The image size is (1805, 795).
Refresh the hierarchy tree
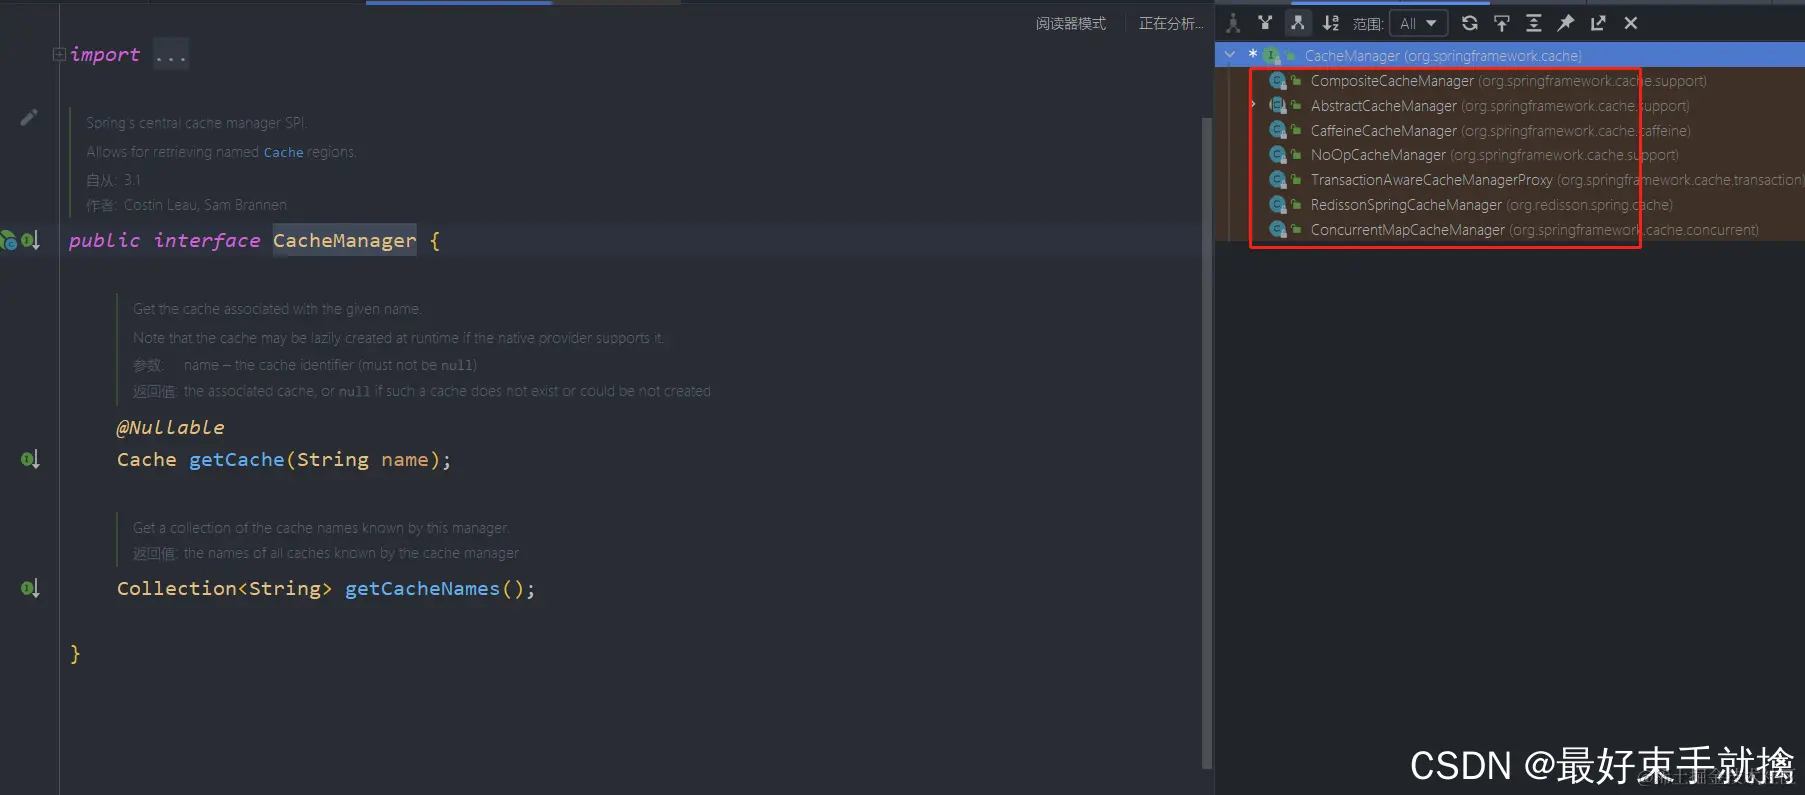pyautogui.click(x=1470, y=23)
